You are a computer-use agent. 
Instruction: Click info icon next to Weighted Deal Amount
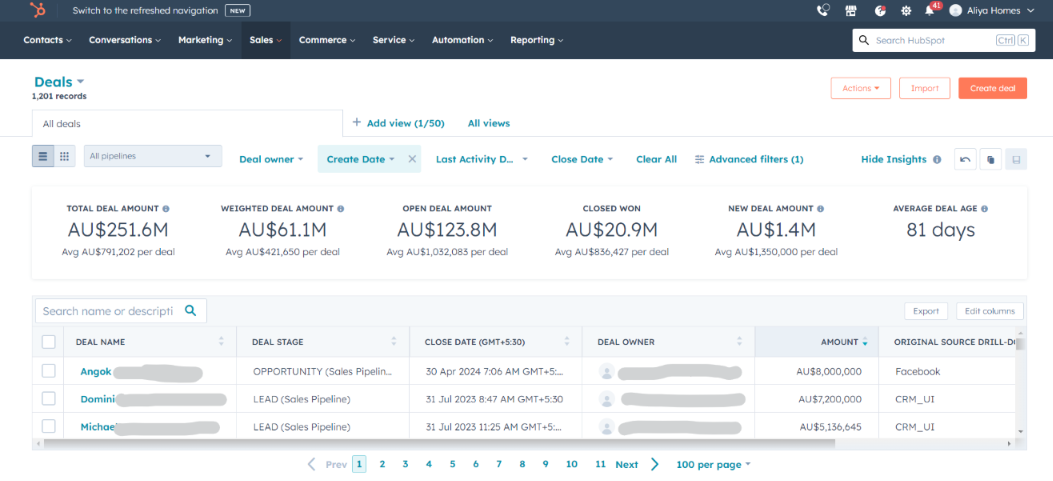[x=340, y=209]
